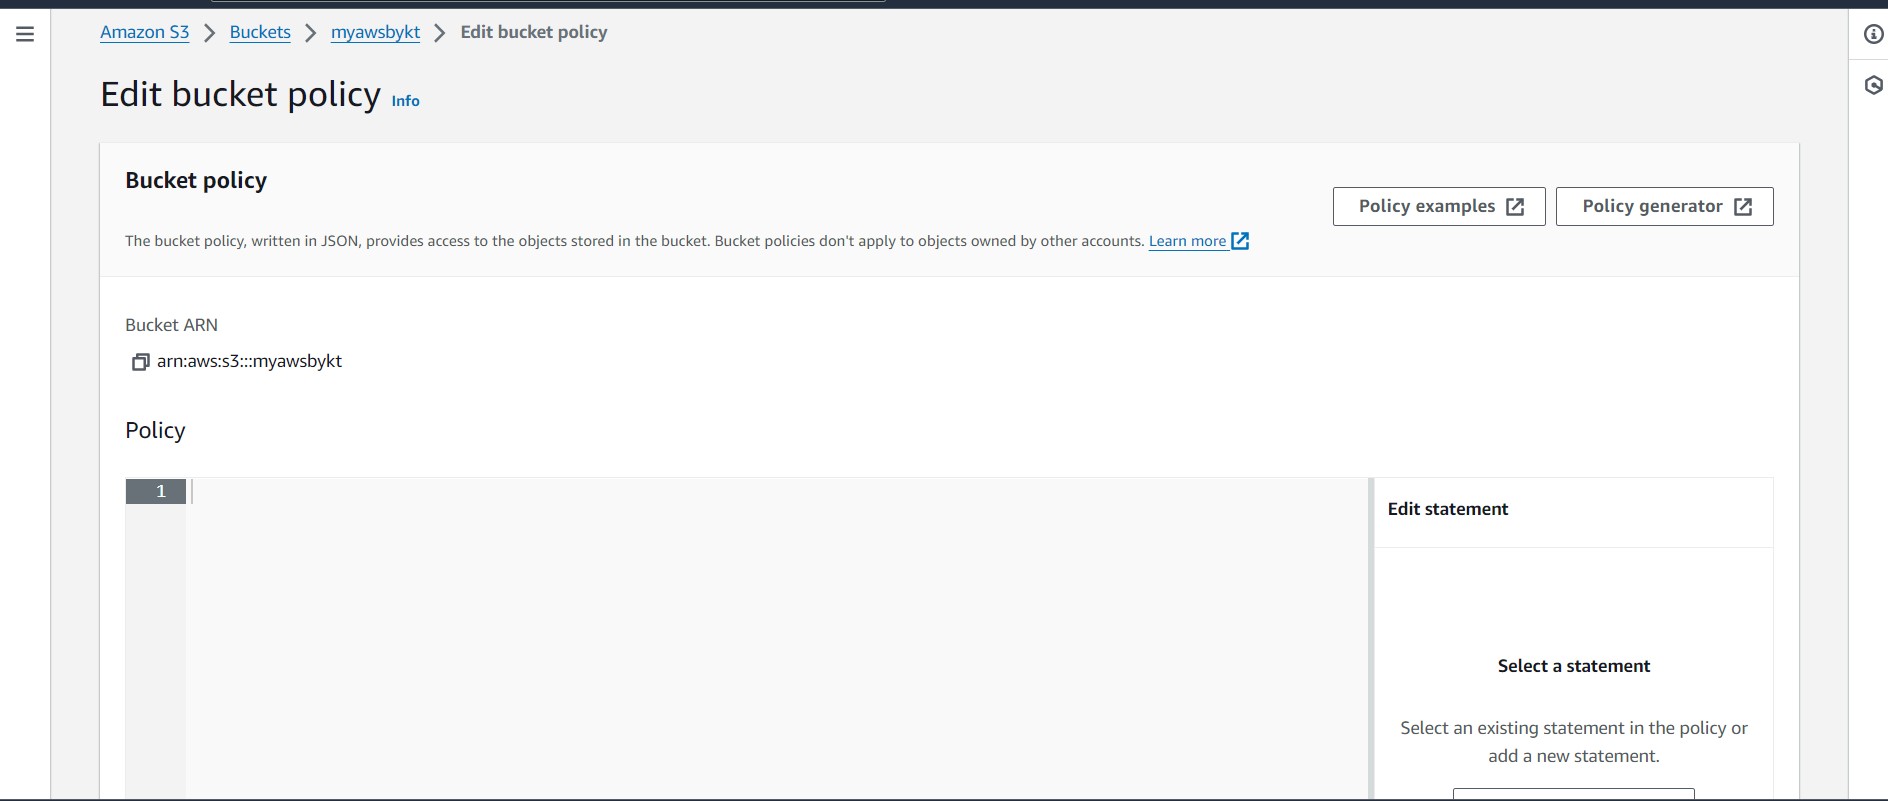Click the Edit bucket policy breadcrumb text

click(533, 32)
